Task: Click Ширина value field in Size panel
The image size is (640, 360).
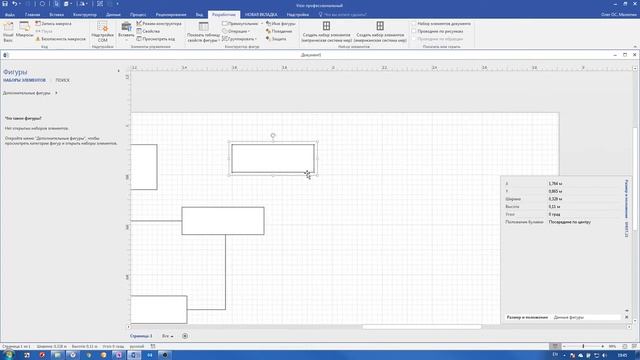Action: [x=584, y=199]
